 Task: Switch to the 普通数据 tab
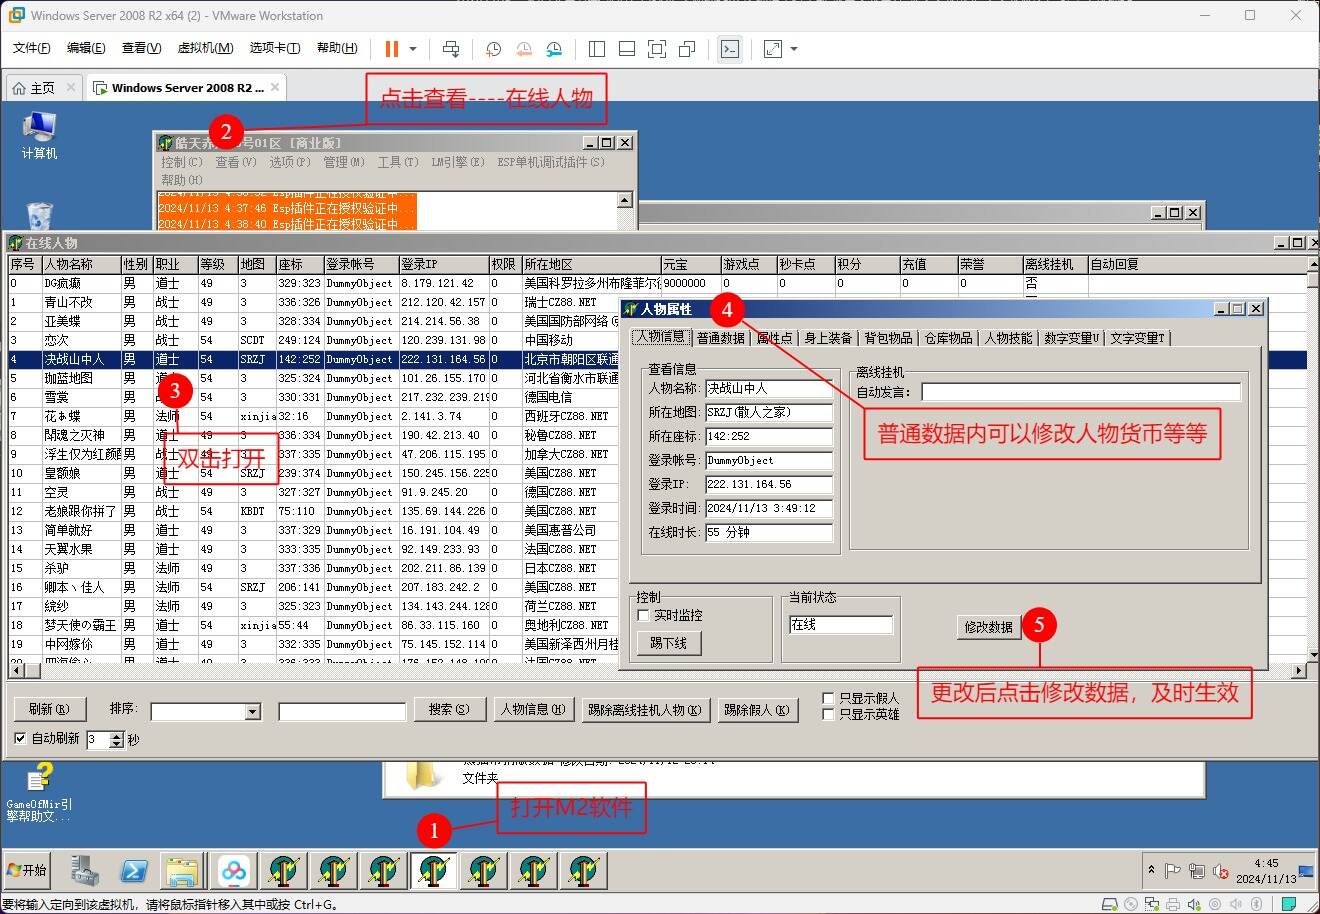coord(720,338)
